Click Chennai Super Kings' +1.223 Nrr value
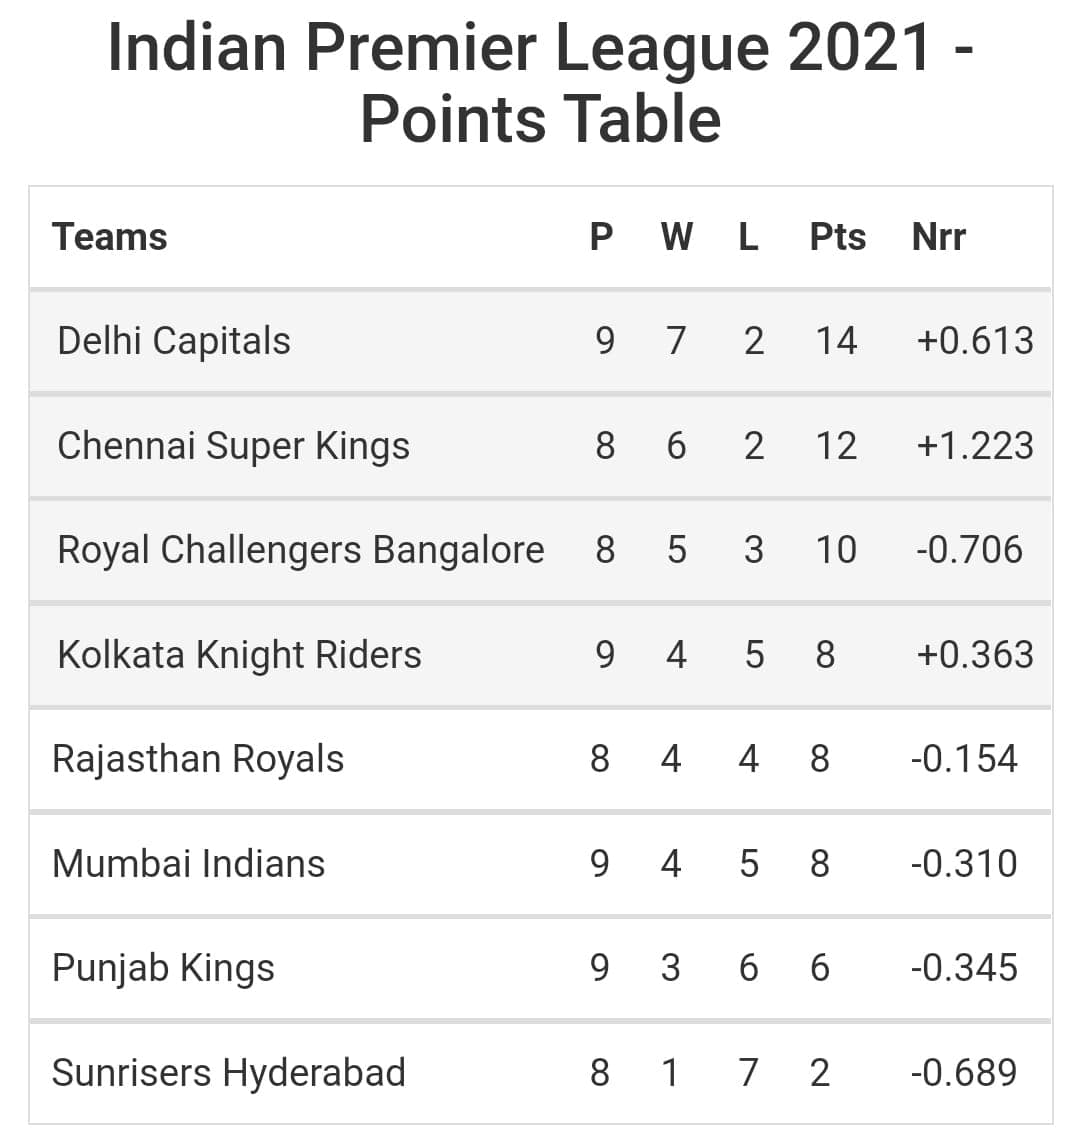This screenshot has height=1128, width=1071. [x=974, y=446]
